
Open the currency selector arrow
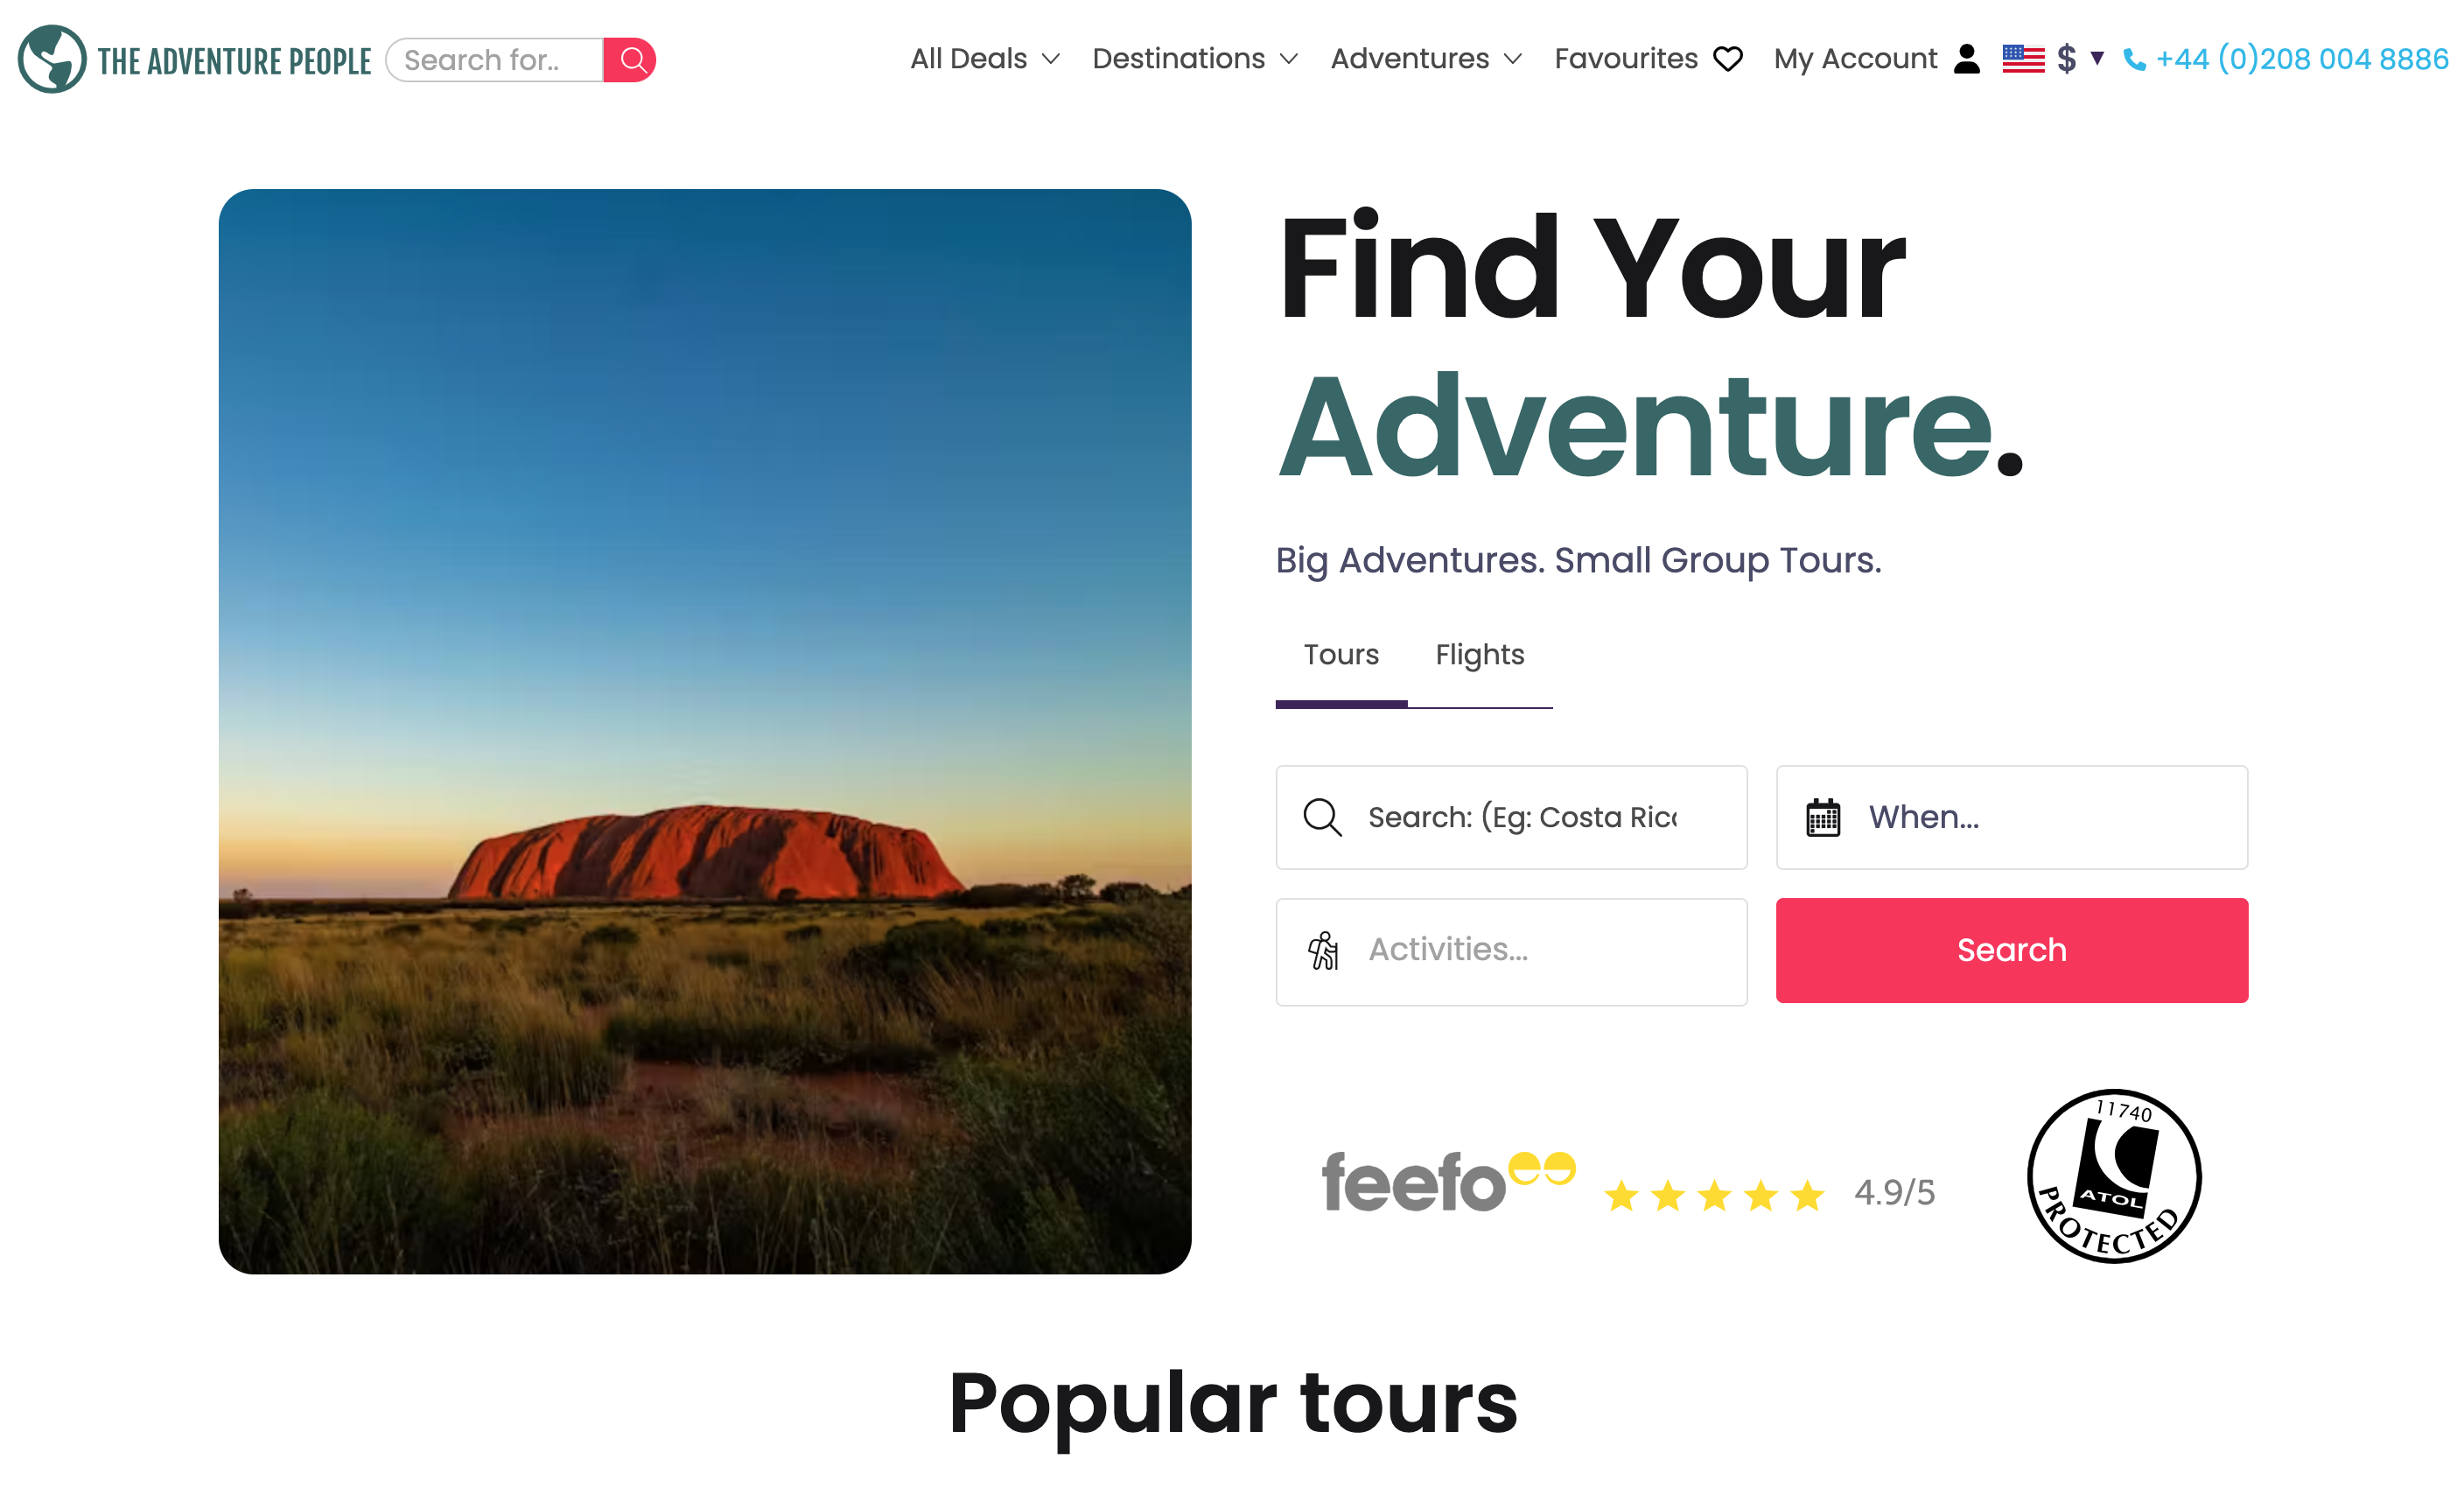point(2097,60)
